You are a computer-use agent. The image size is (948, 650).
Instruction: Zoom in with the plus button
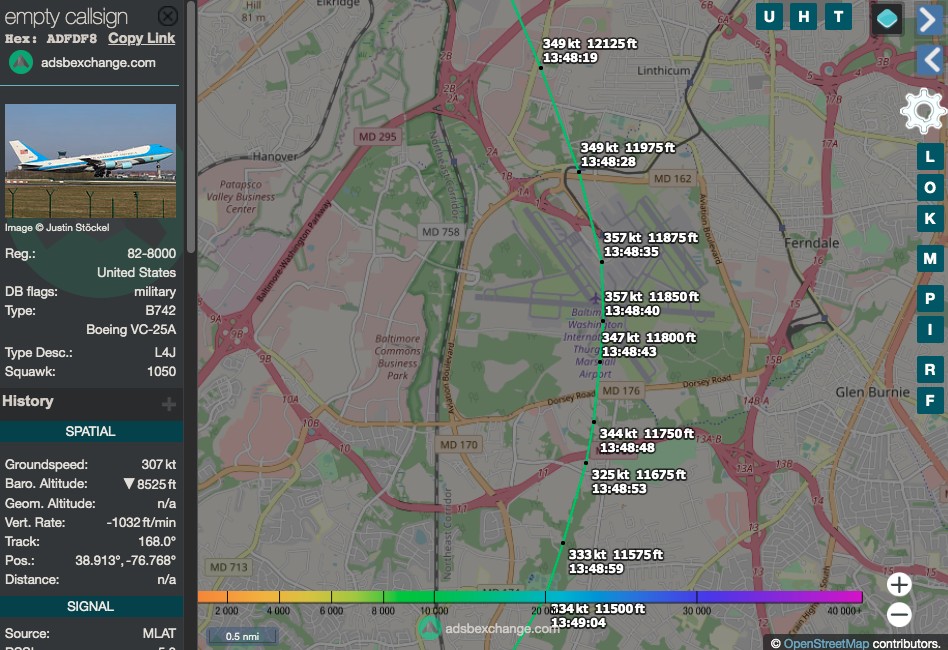click(899, 585)
